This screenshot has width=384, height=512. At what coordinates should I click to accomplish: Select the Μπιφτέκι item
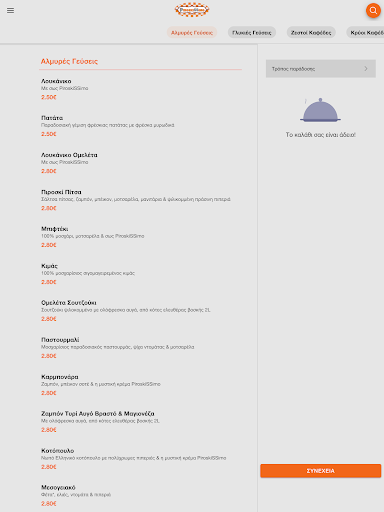(140, 237)
